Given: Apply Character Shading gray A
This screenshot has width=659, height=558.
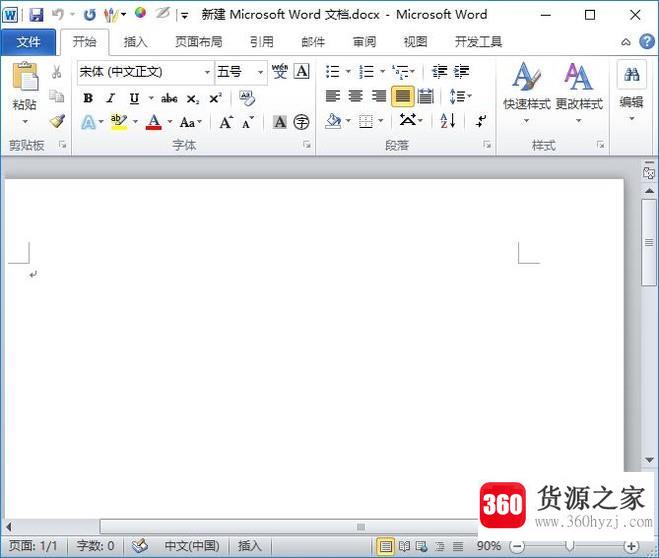Looking at the screenshot, I should point(279,122).
